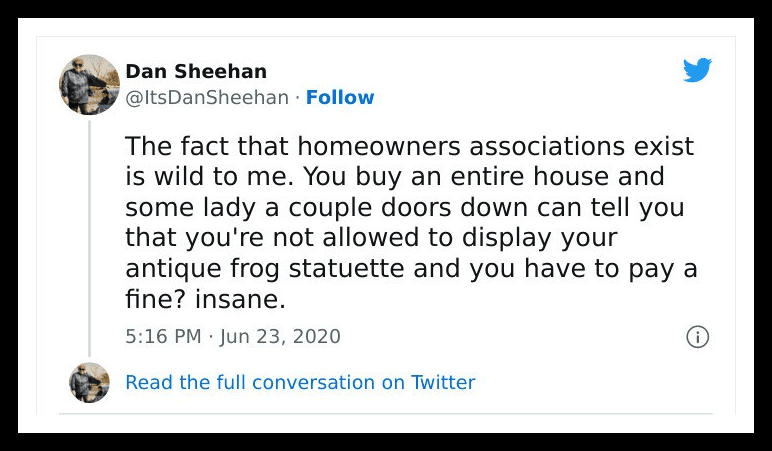Screen dimensions: 772x451
Task: Click the Twitter bird logo
Action: pyautogui.click(x=696, y=70)
